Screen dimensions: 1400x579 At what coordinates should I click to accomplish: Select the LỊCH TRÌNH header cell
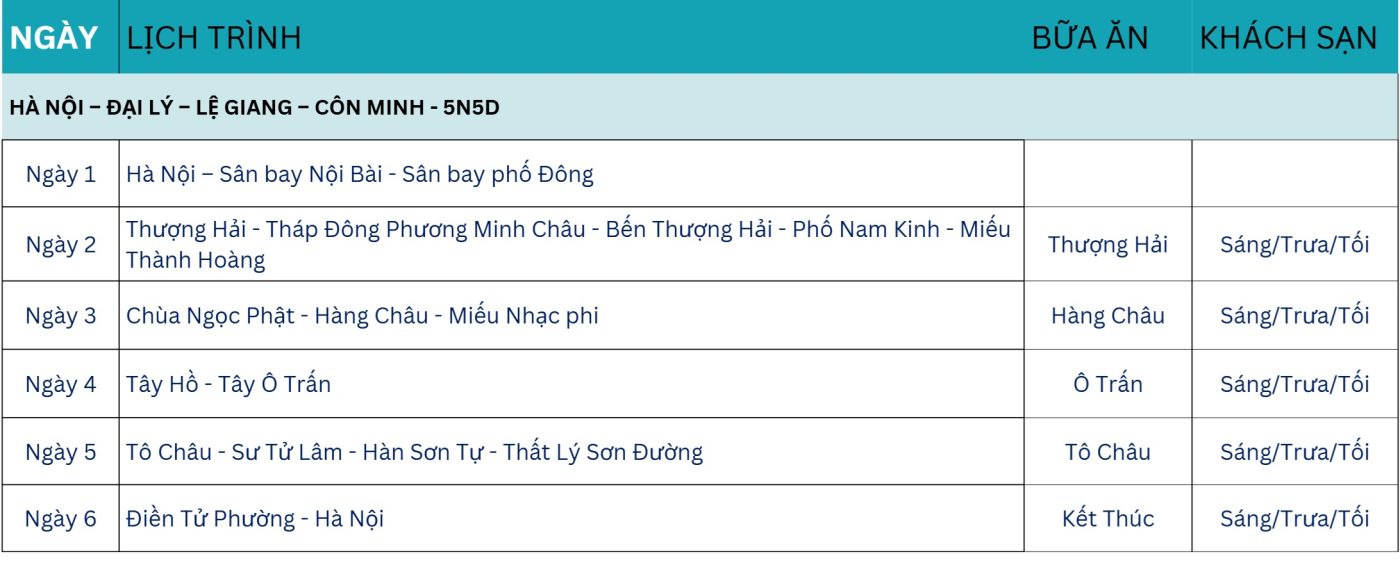pos(571,37)
